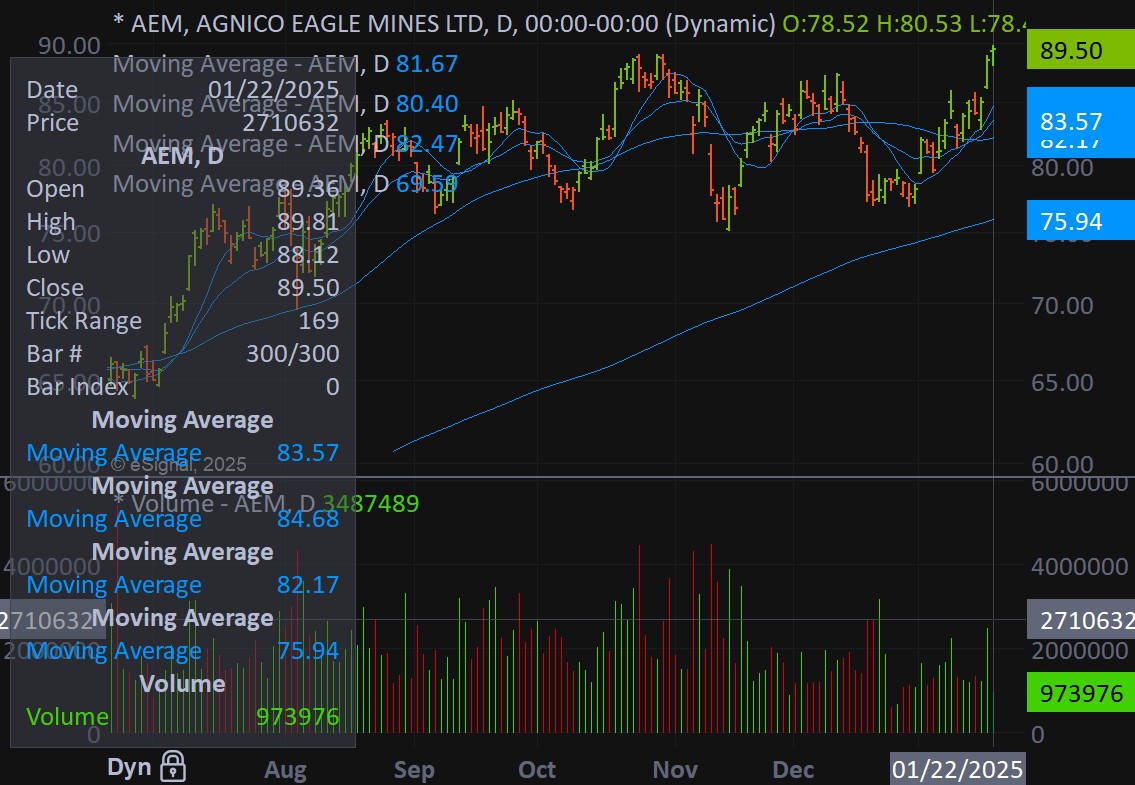Click the Volume 973976 row in data window
Image resolution: width=1135 pixels, height=785 pixels.
tap(182, 716)
